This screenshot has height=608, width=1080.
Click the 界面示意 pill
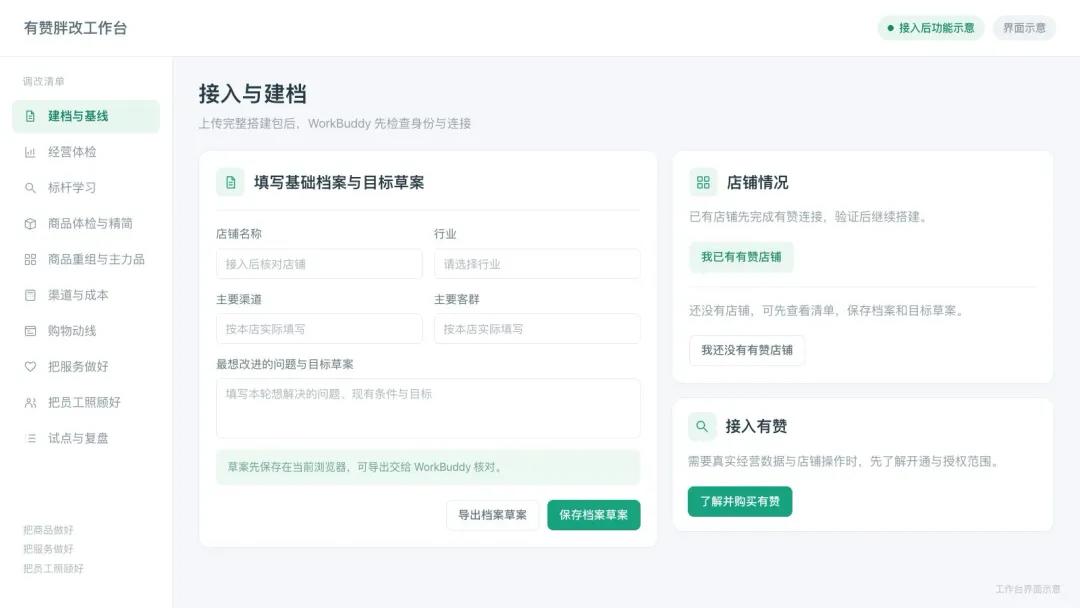(x=1024, y=28)
